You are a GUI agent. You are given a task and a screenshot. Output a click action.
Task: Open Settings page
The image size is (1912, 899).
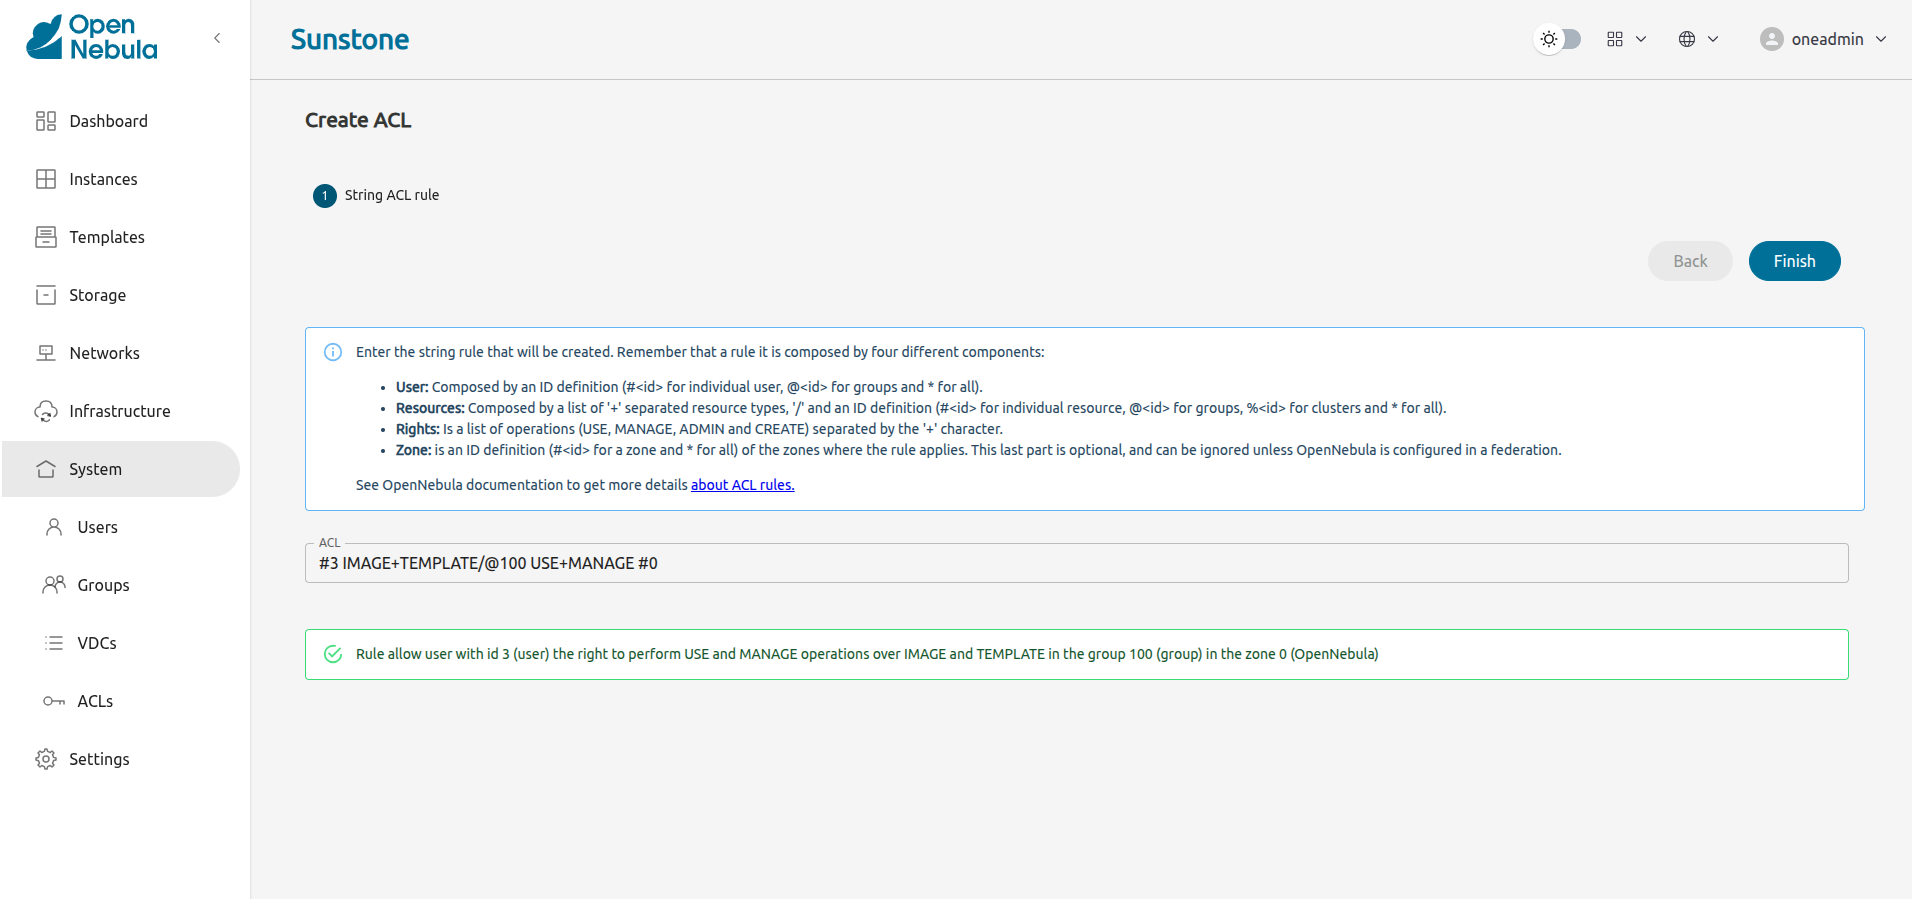[121, 759]
